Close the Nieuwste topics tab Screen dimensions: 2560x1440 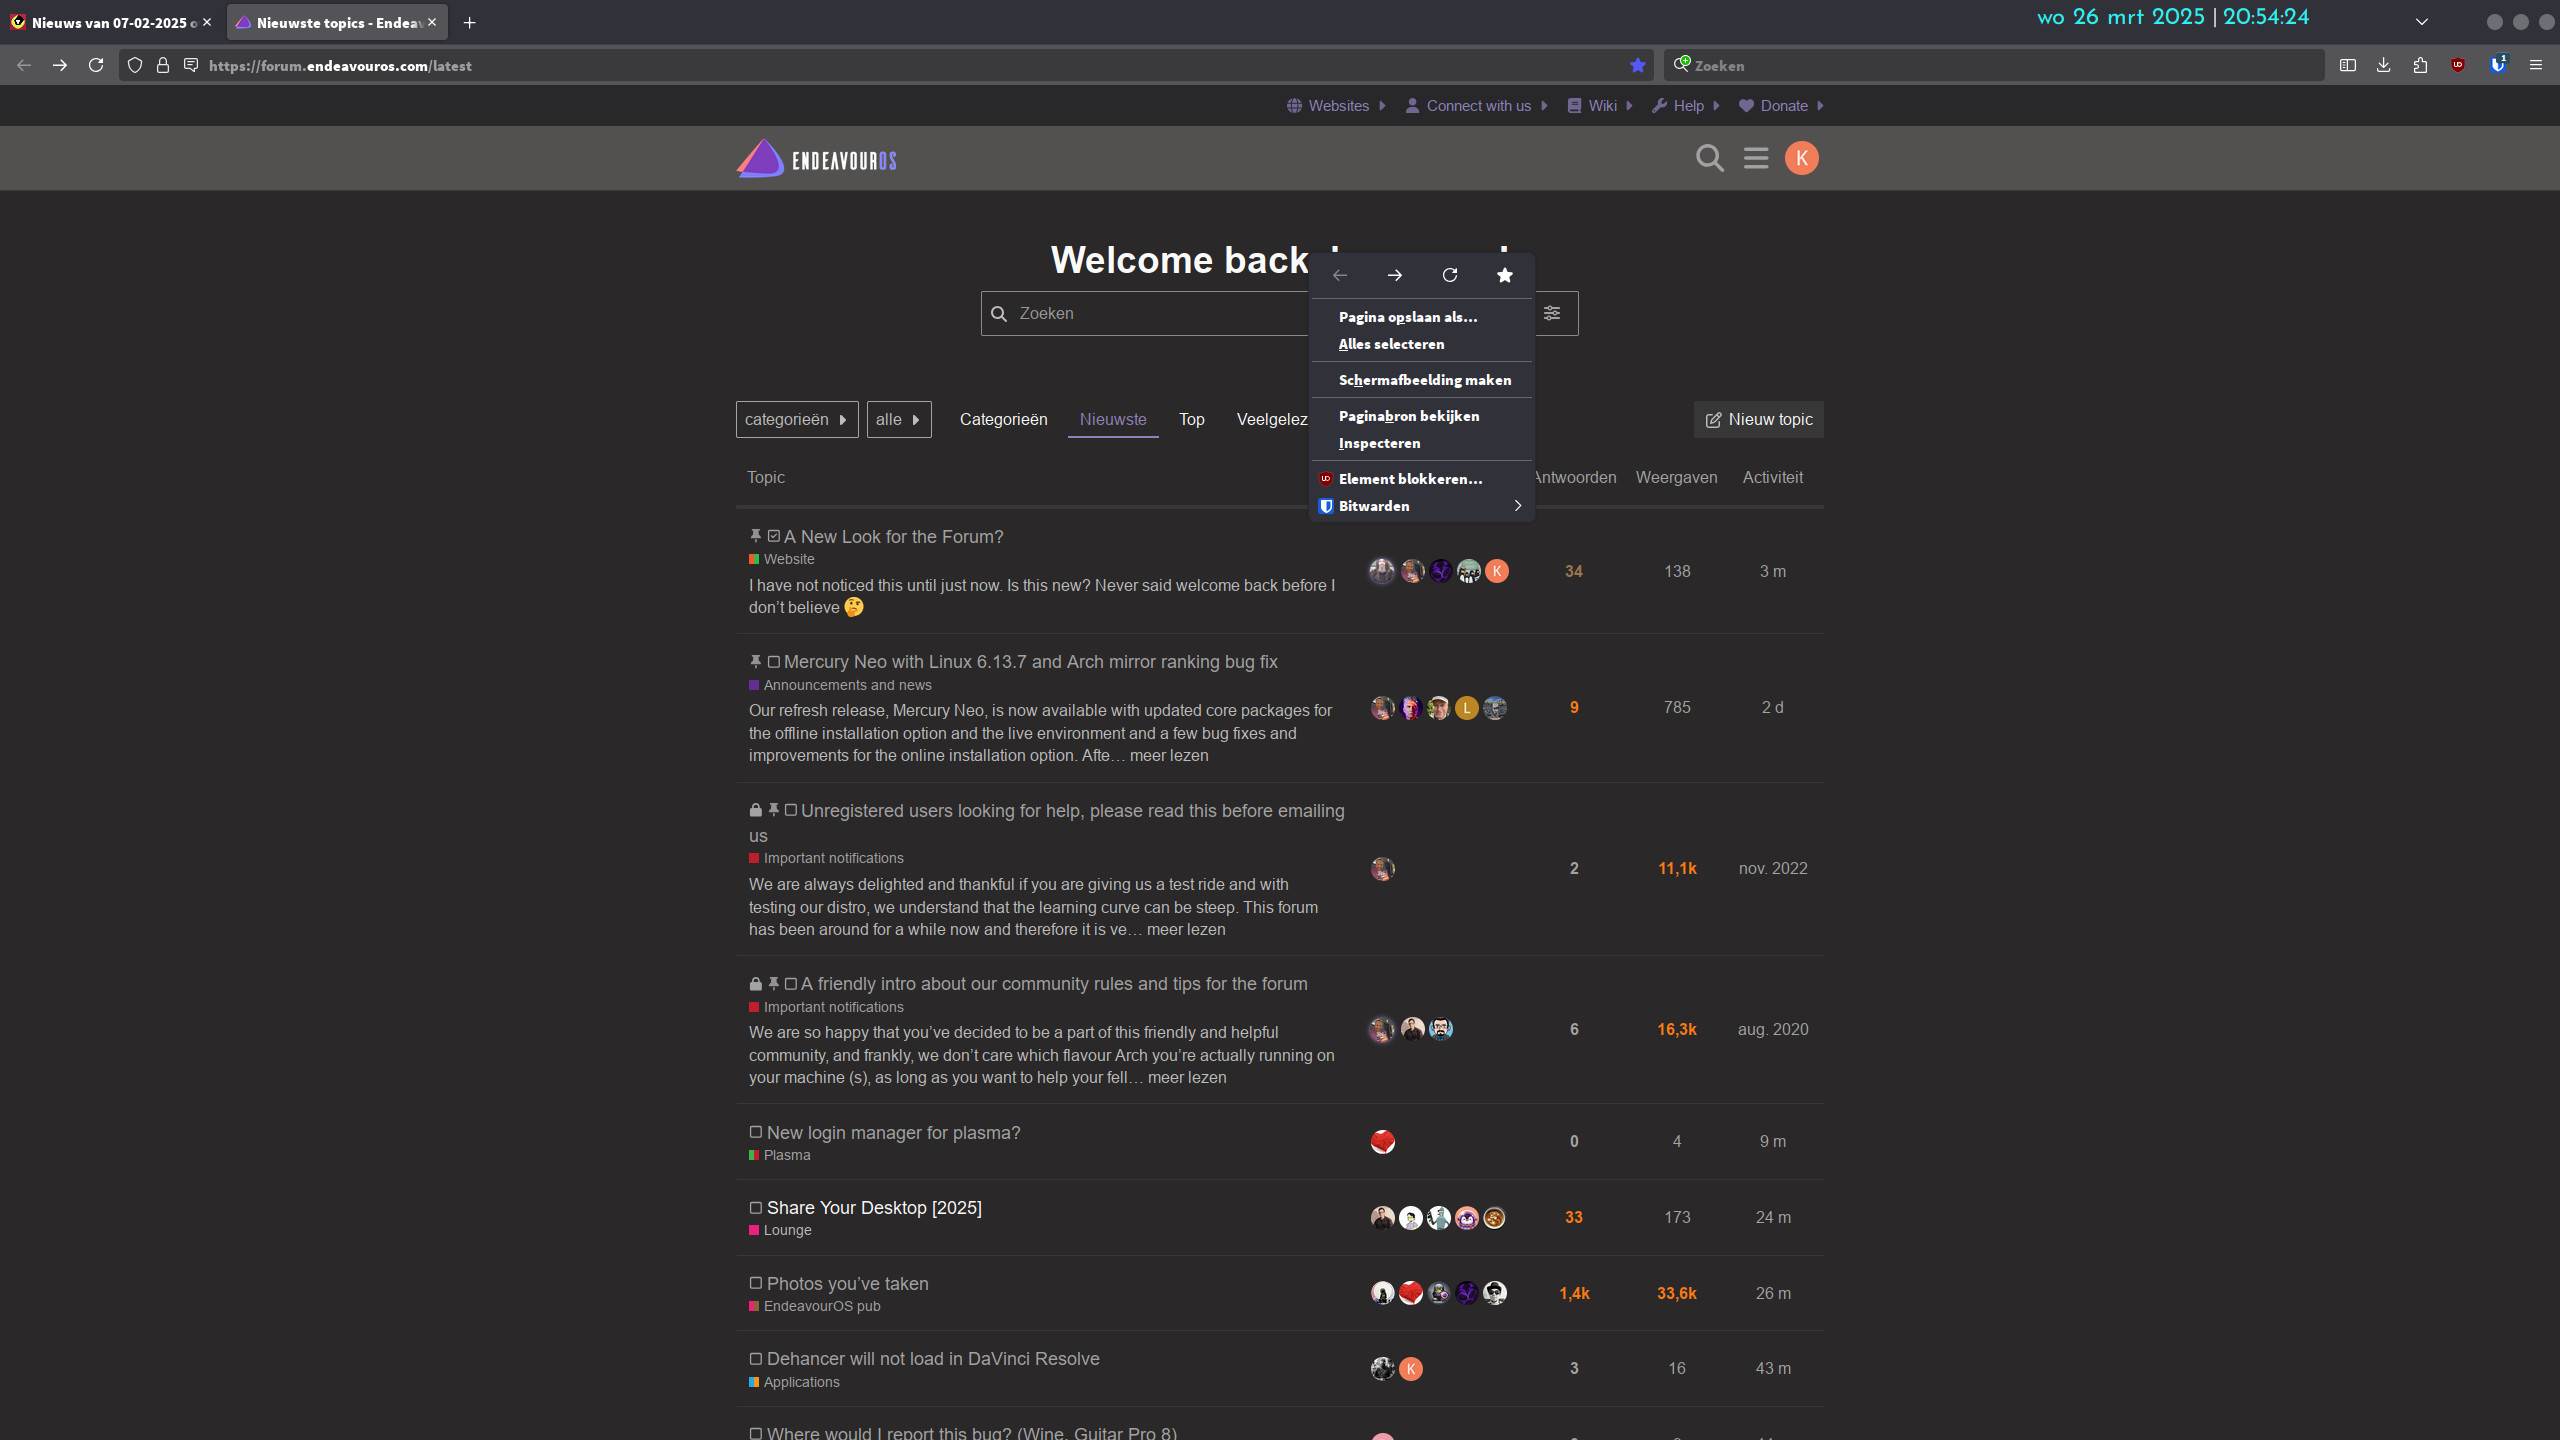click(432, 22)
